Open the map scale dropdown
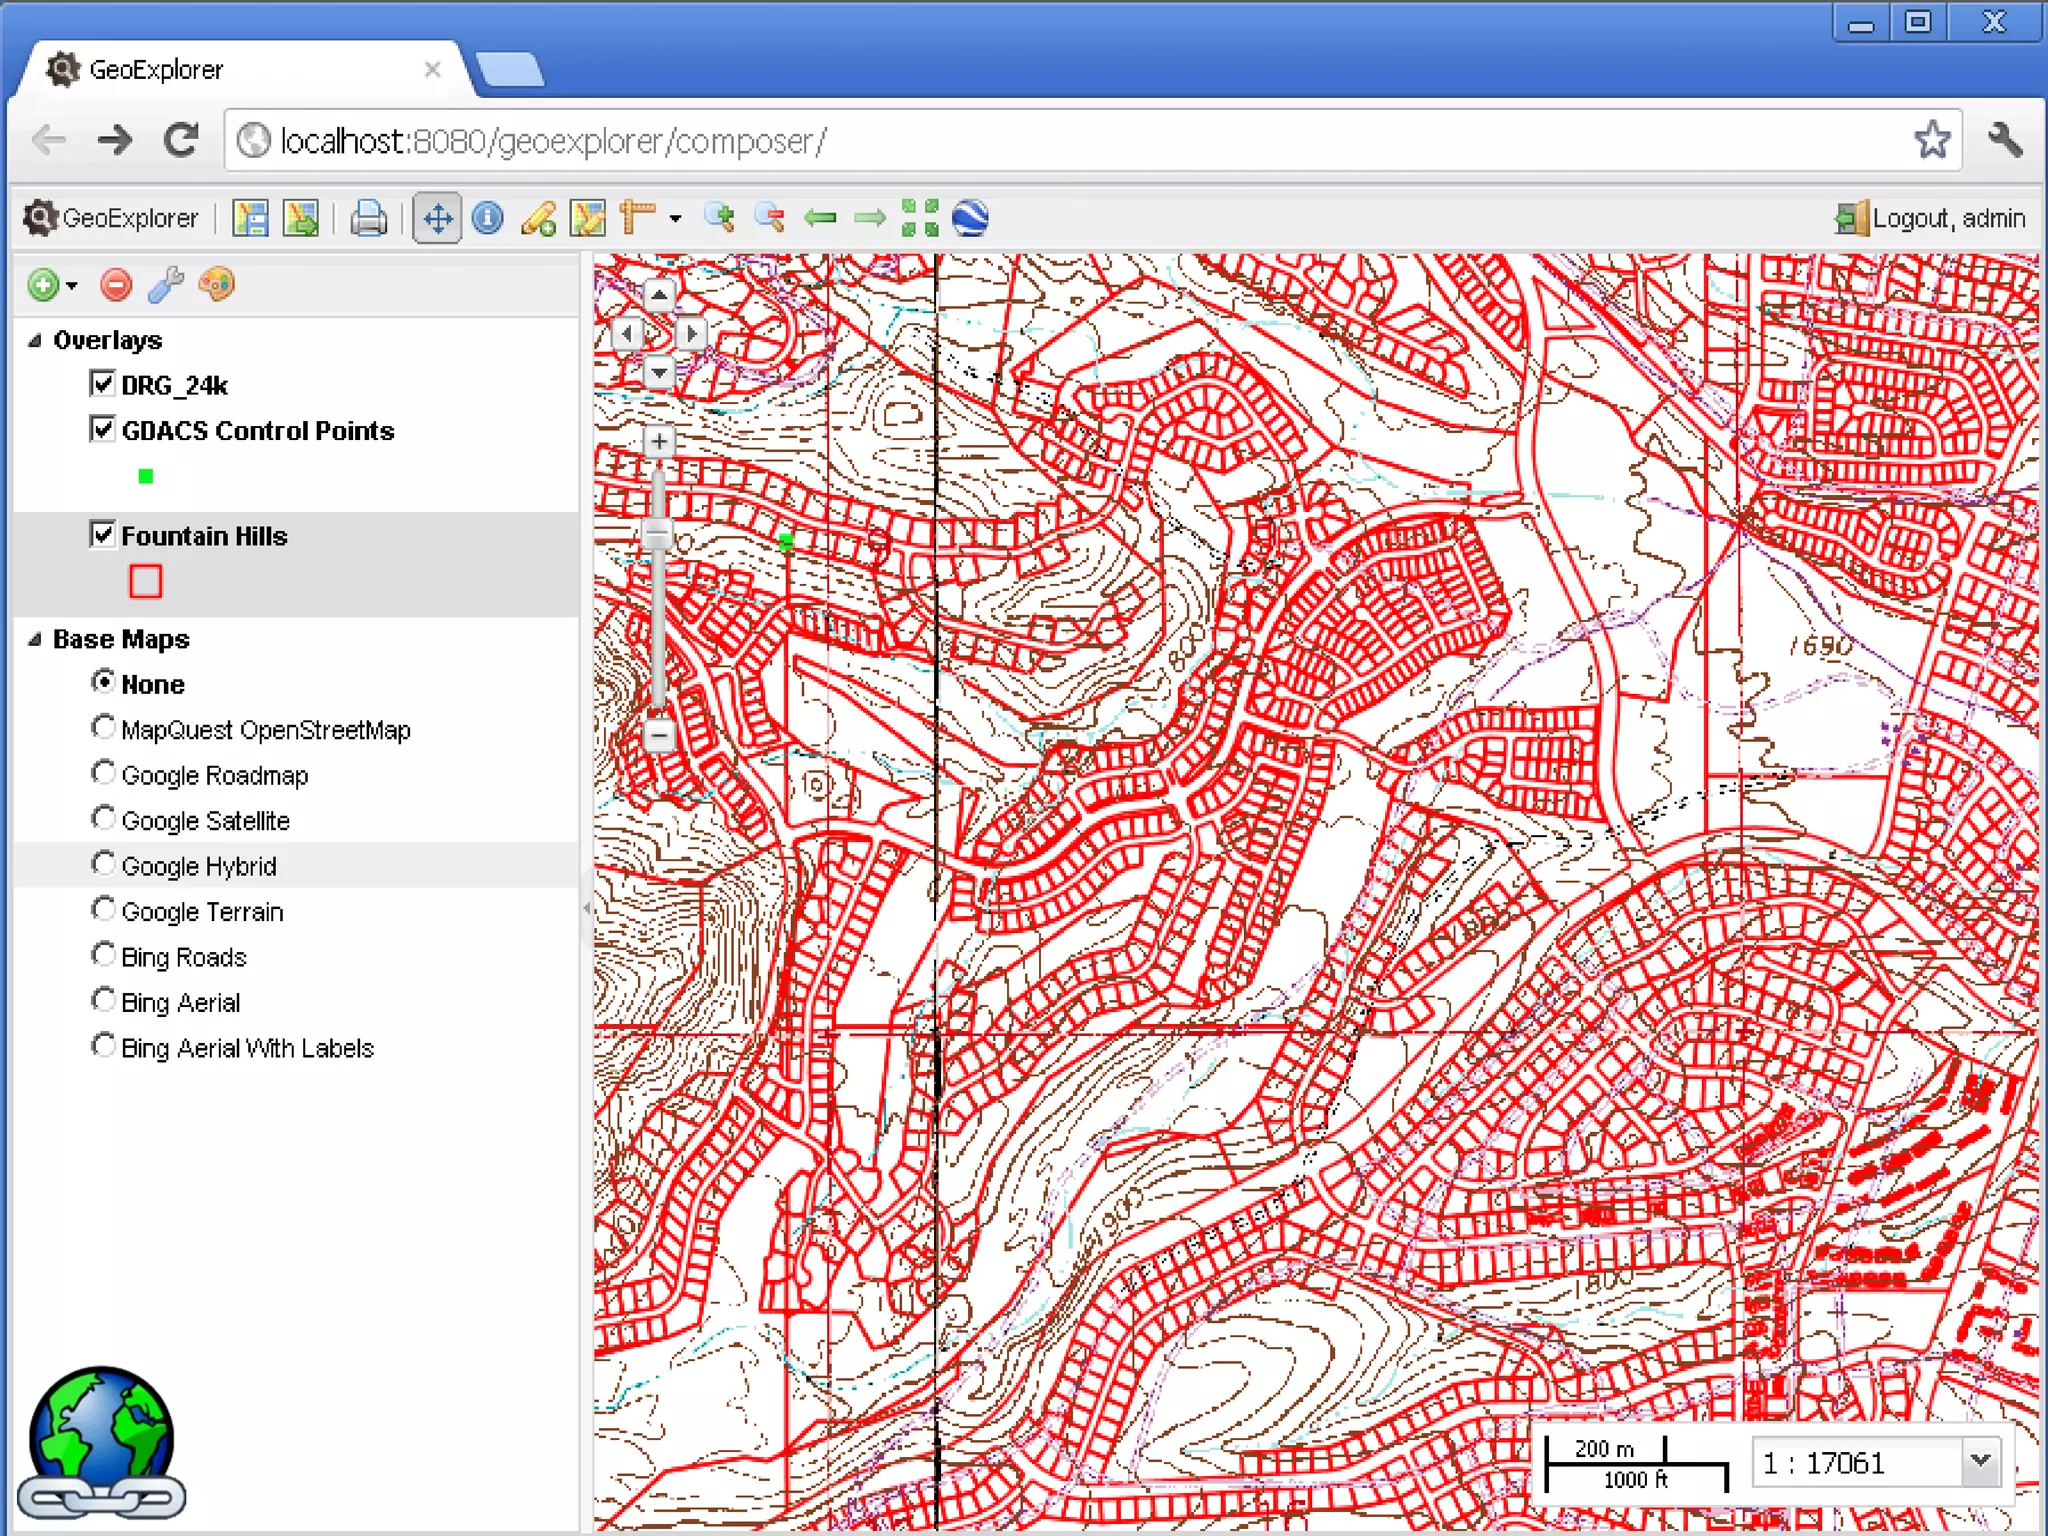Viewport: 2048px width, 1536px height. pos(1979,1461)
